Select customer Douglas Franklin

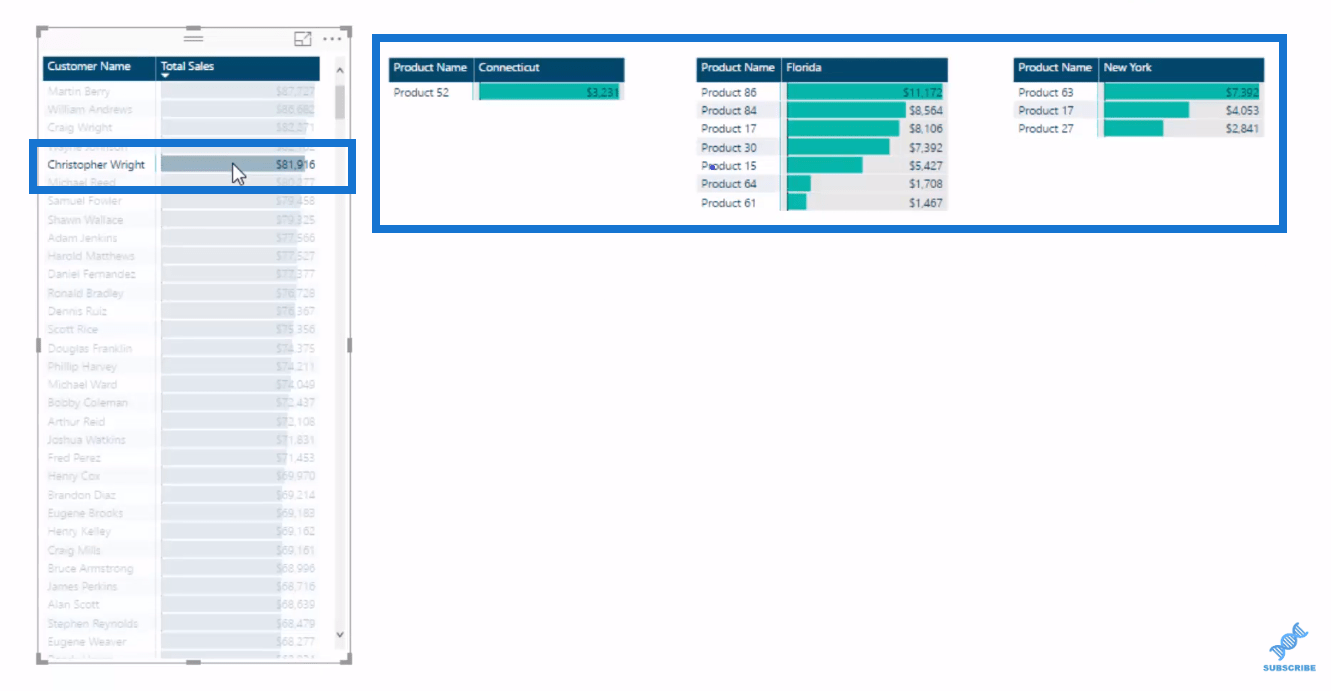click(89, 348)
